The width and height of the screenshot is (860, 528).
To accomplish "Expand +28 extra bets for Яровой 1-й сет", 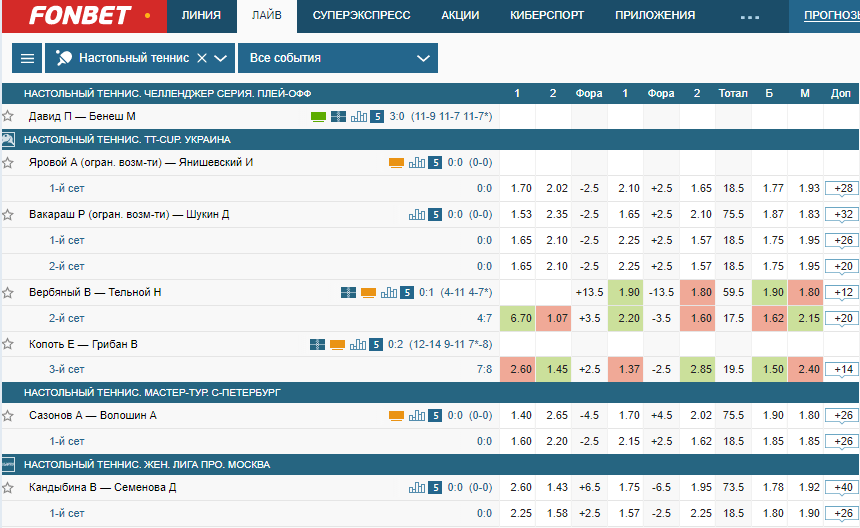I will 843,189.
